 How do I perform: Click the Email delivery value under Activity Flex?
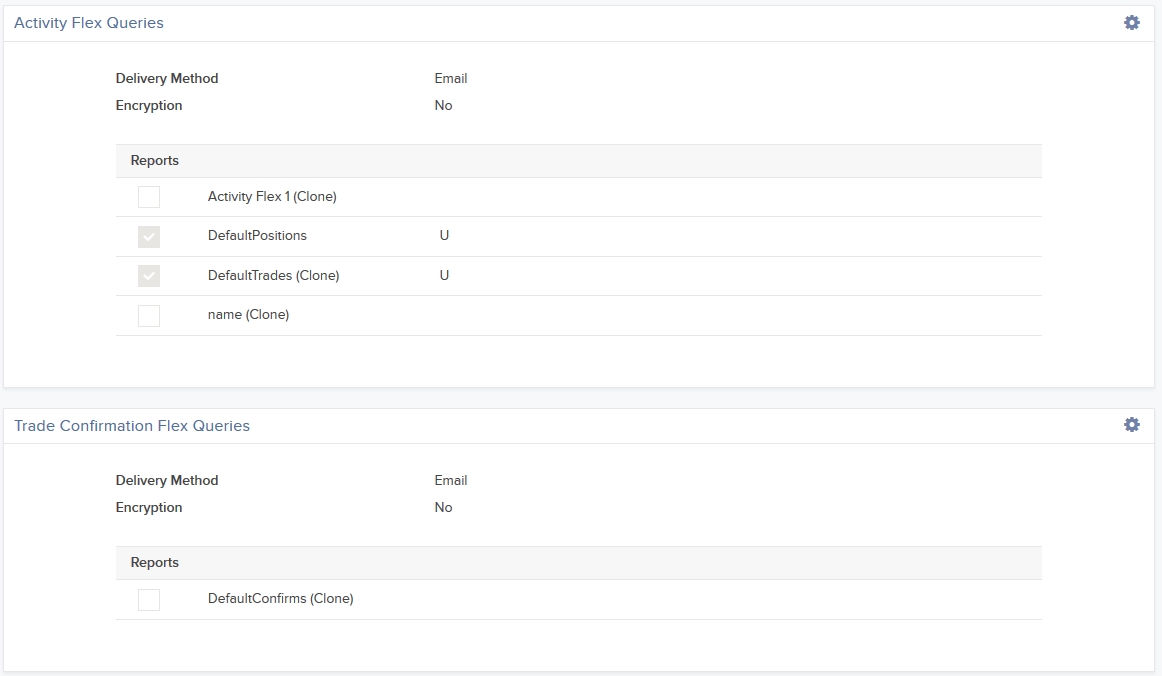tap(451, 79)
